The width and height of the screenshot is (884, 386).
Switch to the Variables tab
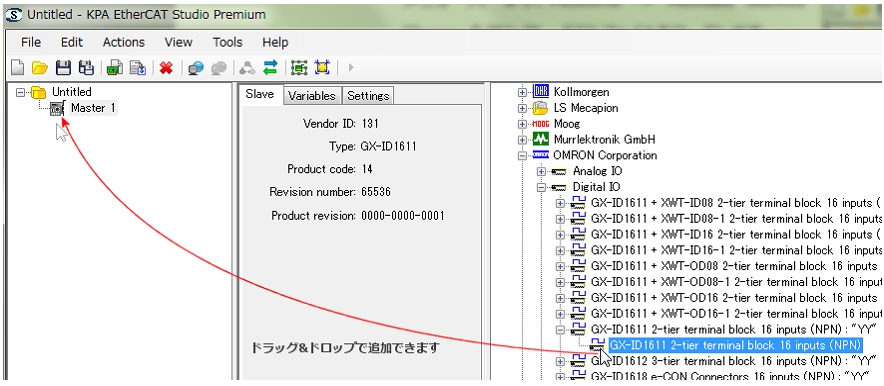[312, 96]
